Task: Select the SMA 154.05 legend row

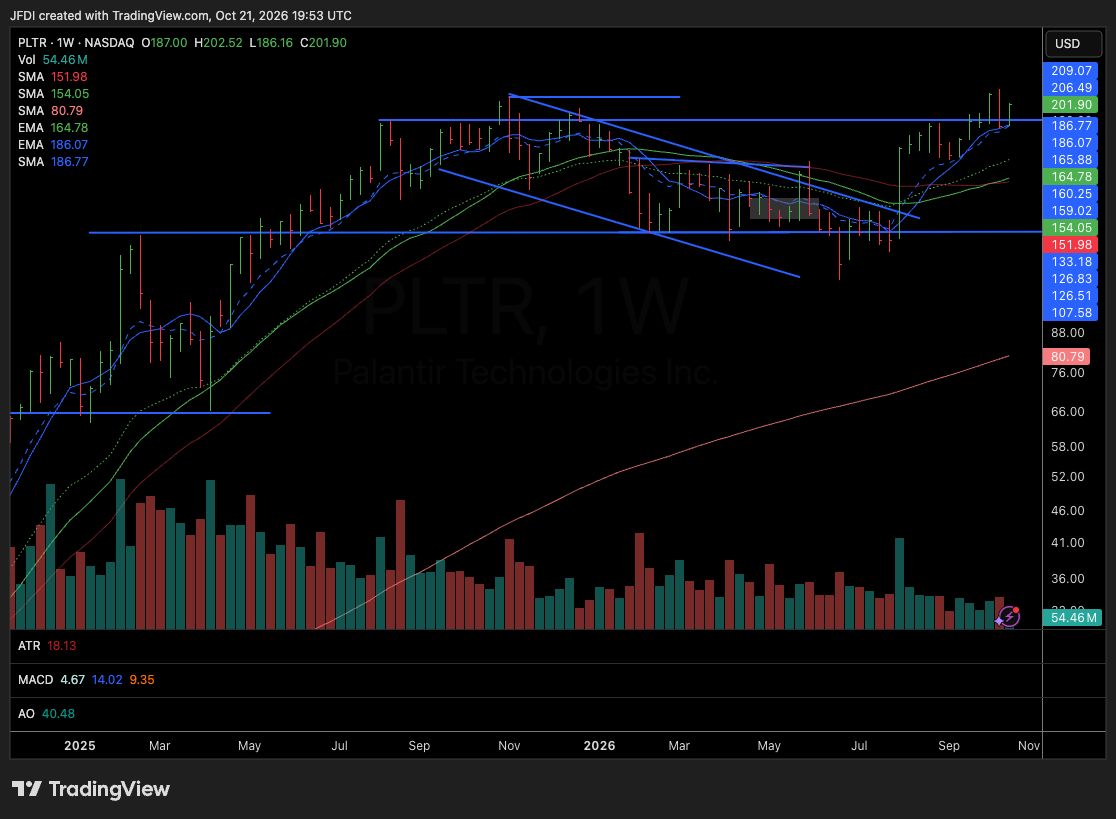Action: pos(53,94)
